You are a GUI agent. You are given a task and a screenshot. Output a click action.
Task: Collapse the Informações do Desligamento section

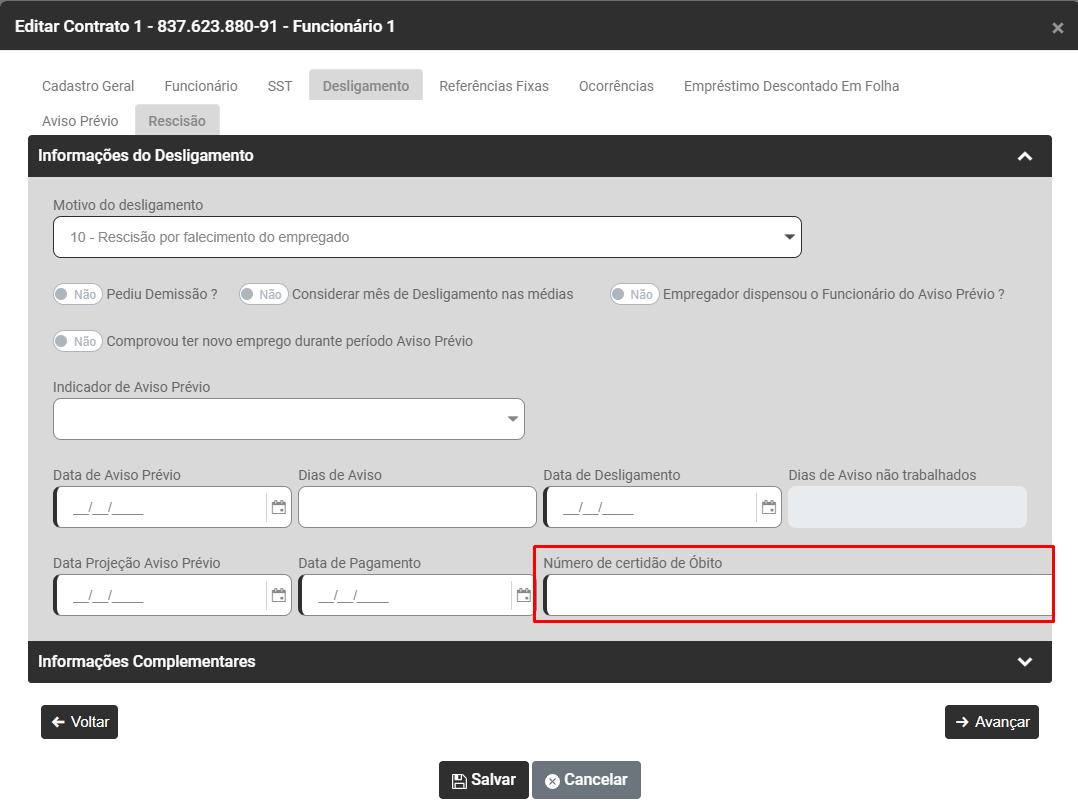pyautogui.click(x=1024, y=156)
